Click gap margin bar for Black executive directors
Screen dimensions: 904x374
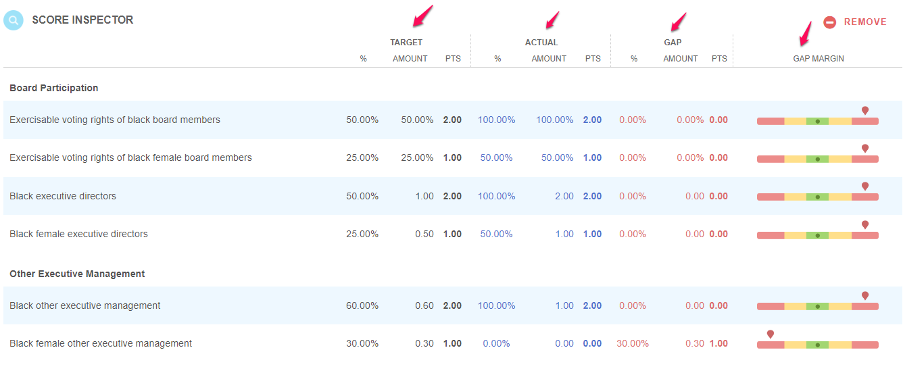(x=818, y=197)
